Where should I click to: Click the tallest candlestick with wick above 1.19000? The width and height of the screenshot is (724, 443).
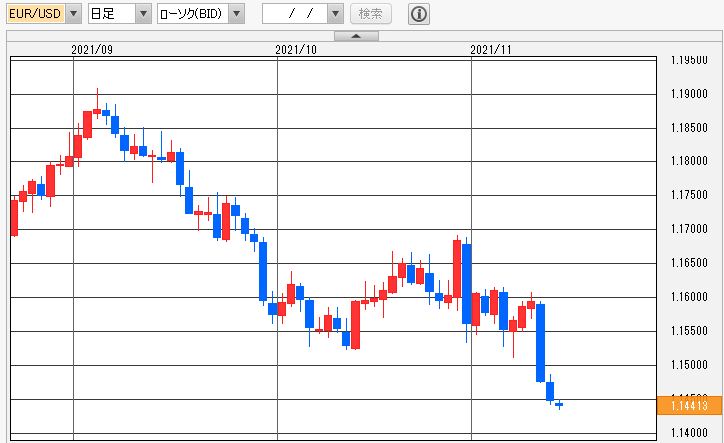97,103
